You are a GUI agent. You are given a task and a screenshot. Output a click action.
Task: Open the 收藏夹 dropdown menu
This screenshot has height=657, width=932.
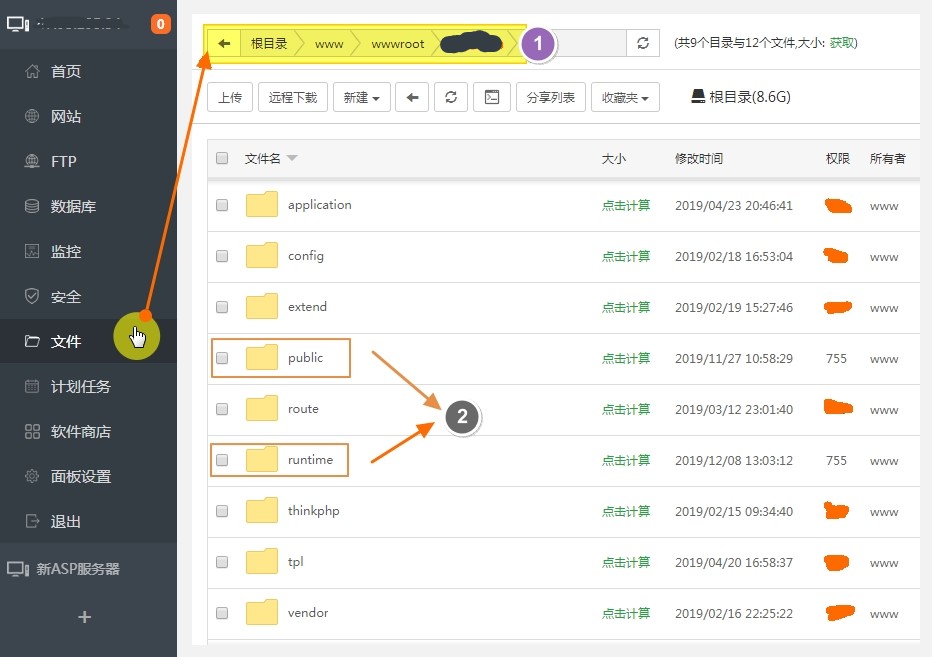coord(625,97)
